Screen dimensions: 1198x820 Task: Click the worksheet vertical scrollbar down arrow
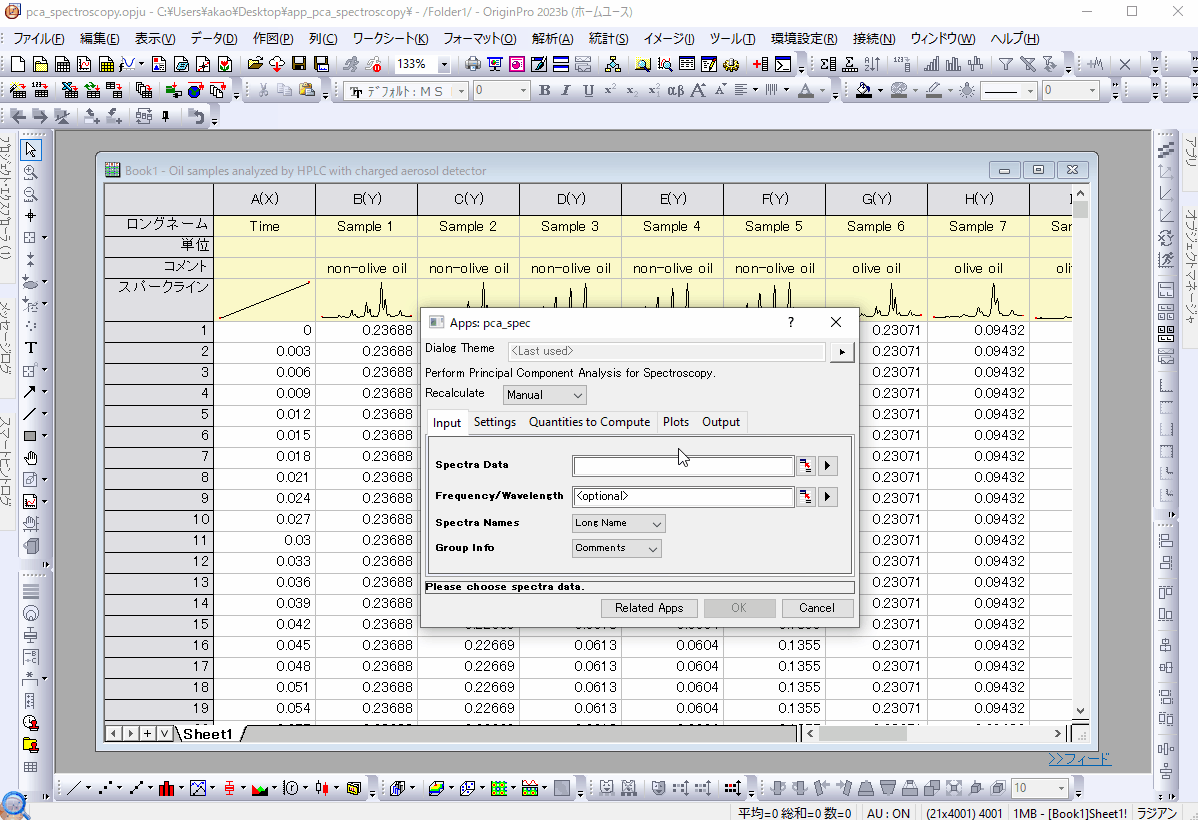click(1080, 711)
